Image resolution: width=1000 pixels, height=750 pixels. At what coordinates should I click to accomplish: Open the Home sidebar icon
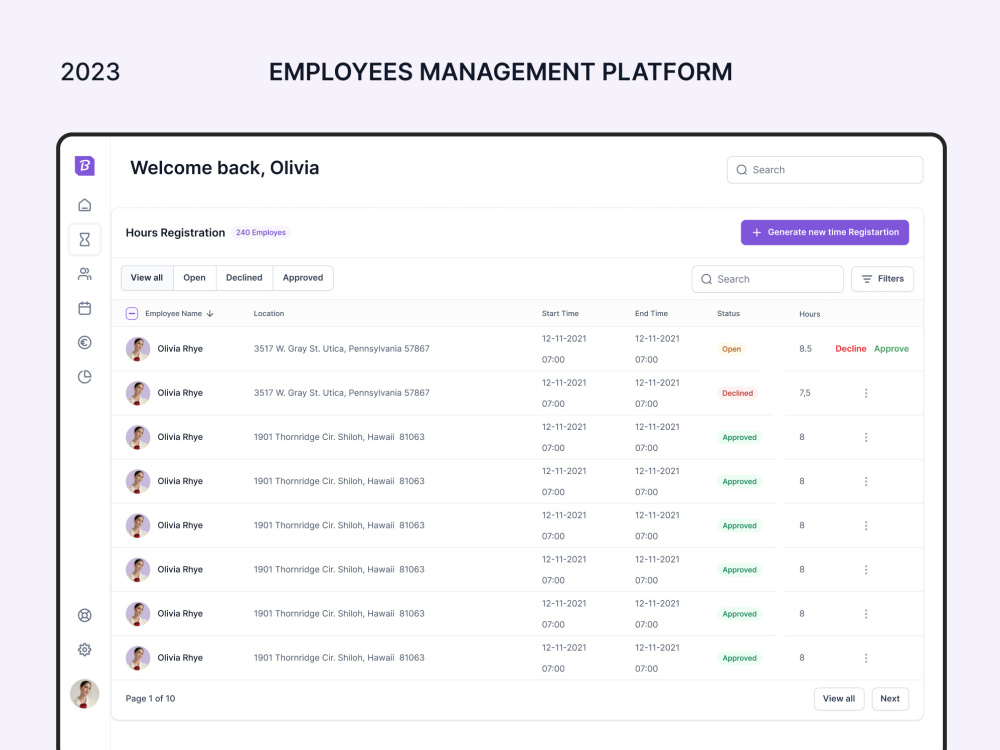point(85,205)
